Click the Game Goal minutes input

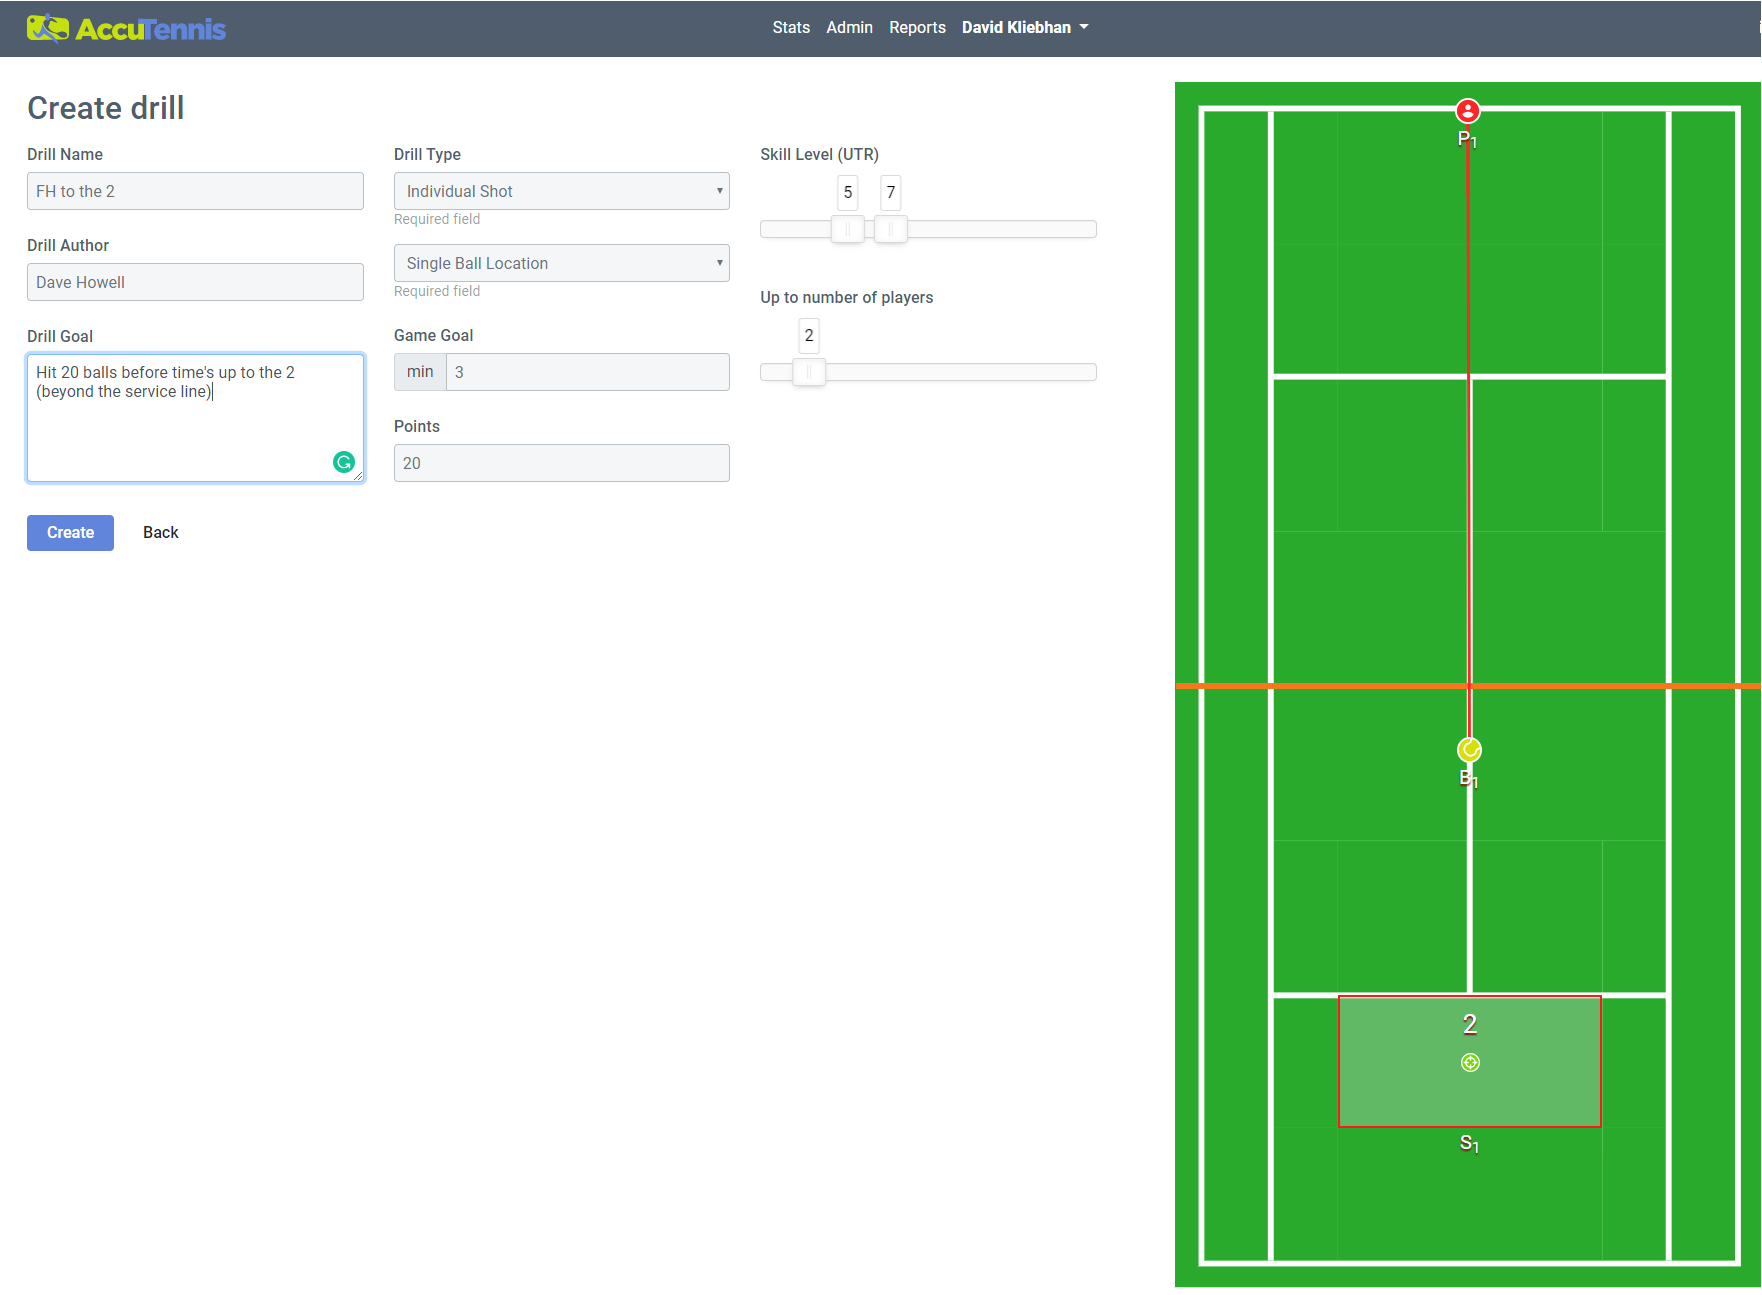click(587, 372)
